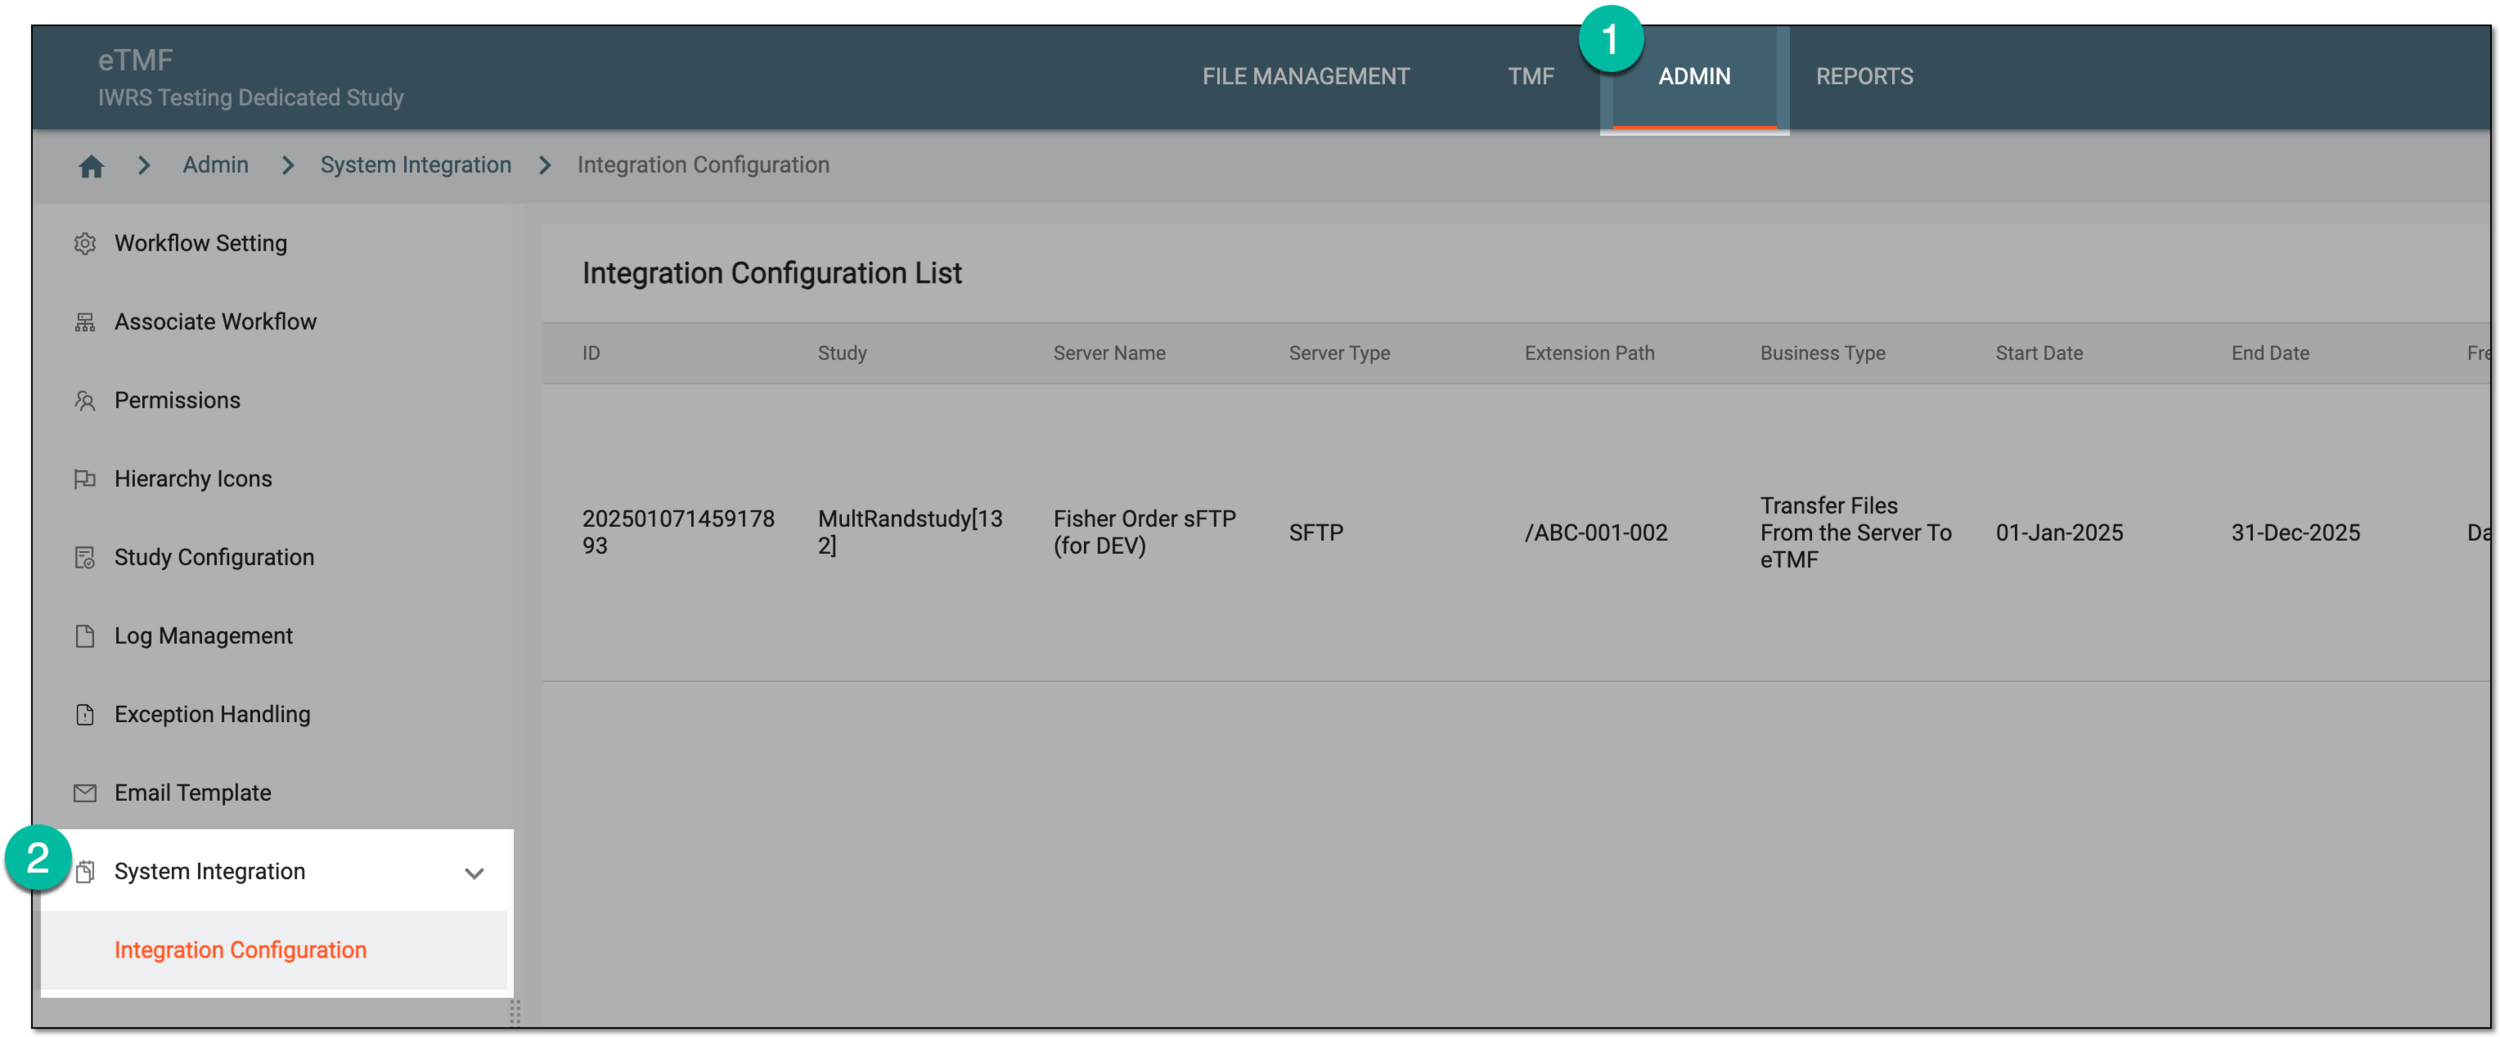Screen dimensions: 2500x1037
Task: Click the sidebar resize grip handle
Action: pos(515,1012)
